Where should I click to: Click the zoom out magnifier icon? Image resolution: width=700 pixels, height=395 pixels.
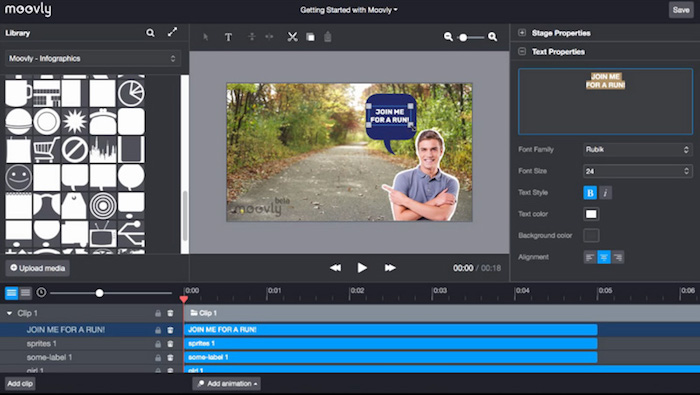pyautogui.click(x=448, y=37)
